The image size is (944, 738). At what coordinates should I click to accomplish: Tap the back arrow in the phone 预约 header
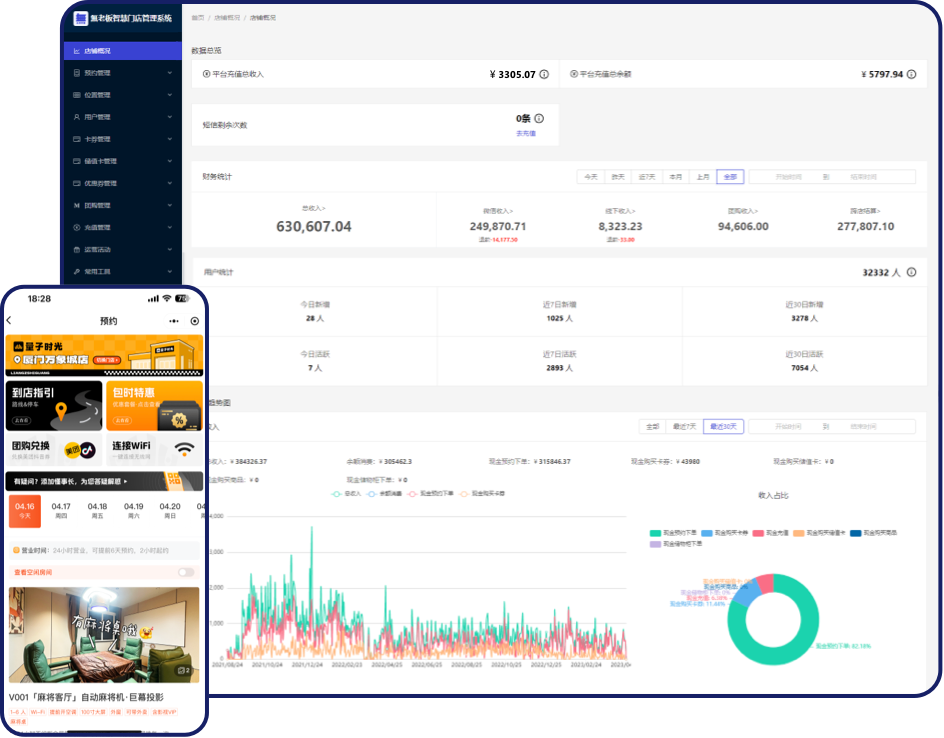(x=9, y=321)
